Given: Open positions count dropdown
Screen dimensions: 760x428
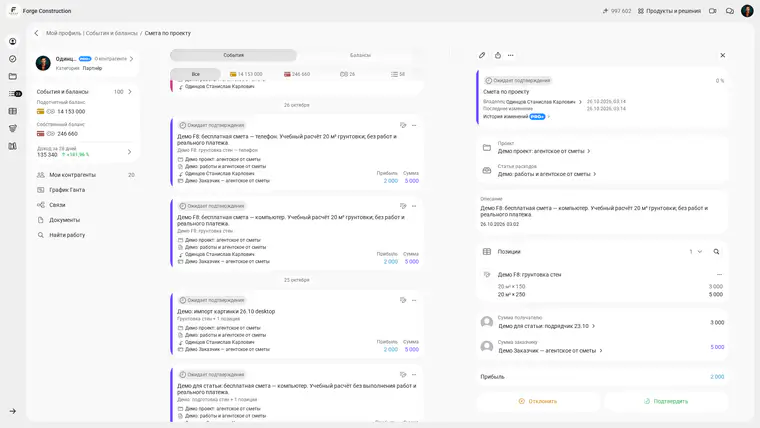Looking at the screenshot, I should pos(696,252).
